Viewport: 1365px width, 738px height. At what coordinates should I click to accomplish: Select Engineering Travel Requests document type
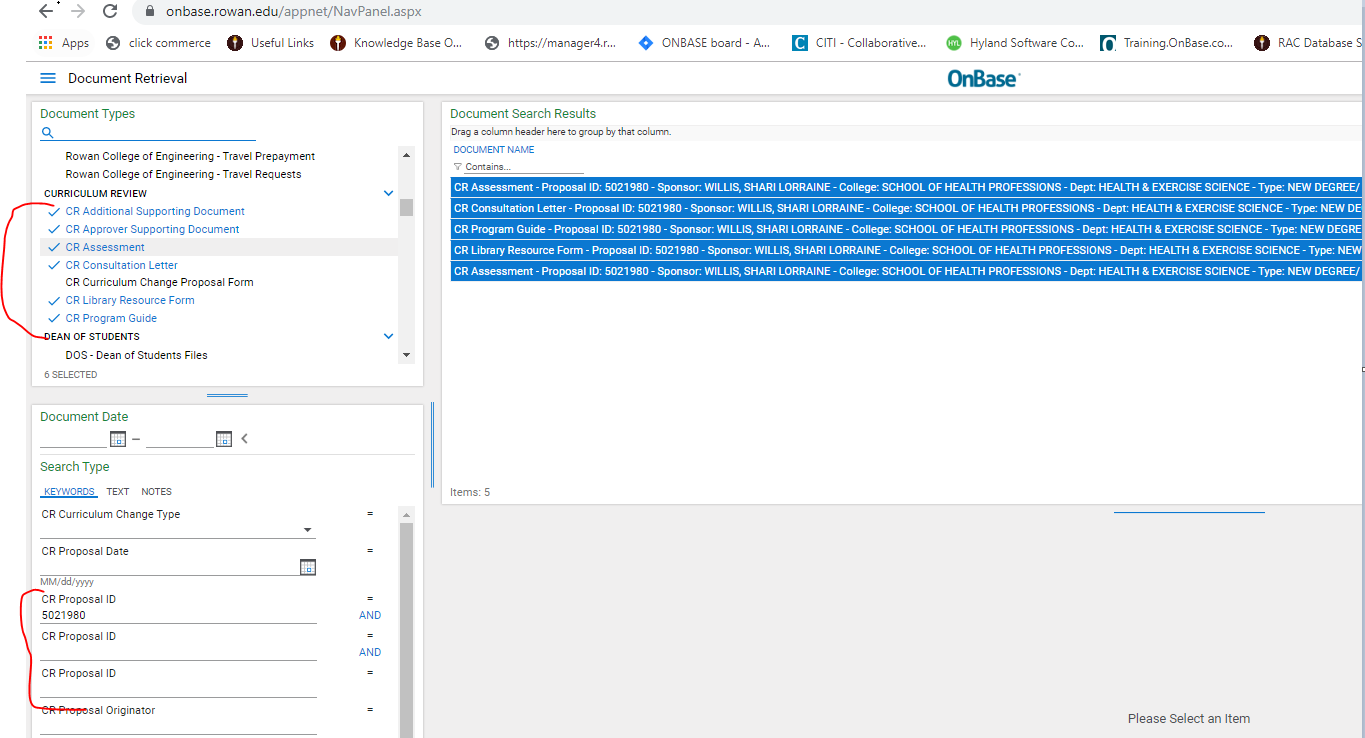point(183,174)
